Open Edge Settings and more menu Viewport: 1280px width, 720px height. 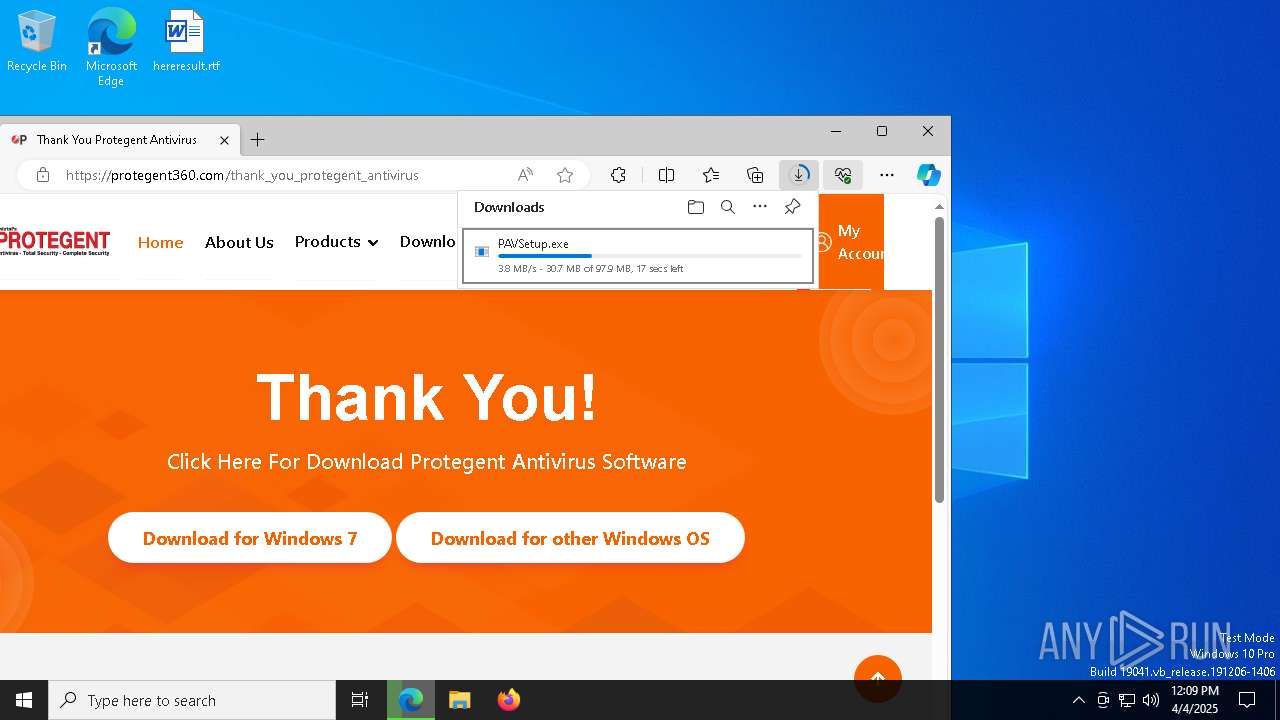coord(887,175)
